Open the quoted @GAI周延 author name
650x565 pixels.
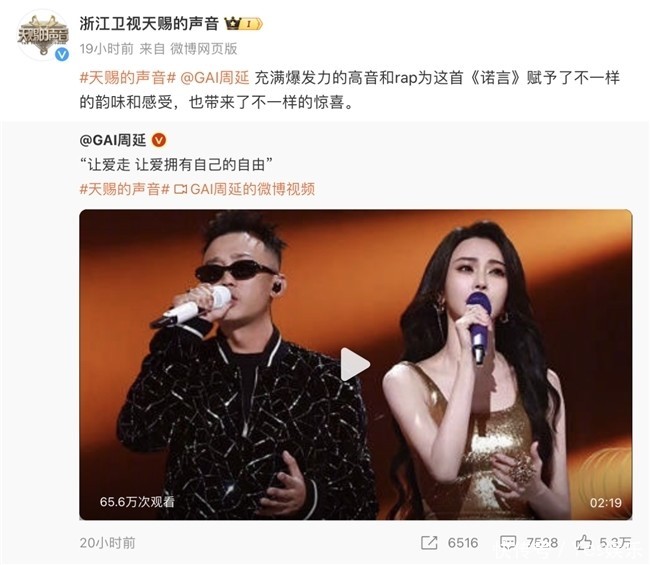(x=113, y=141)
